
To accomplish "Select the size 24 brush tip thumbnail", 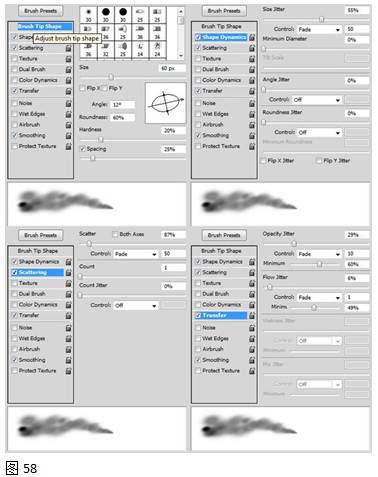I will 157,49.
